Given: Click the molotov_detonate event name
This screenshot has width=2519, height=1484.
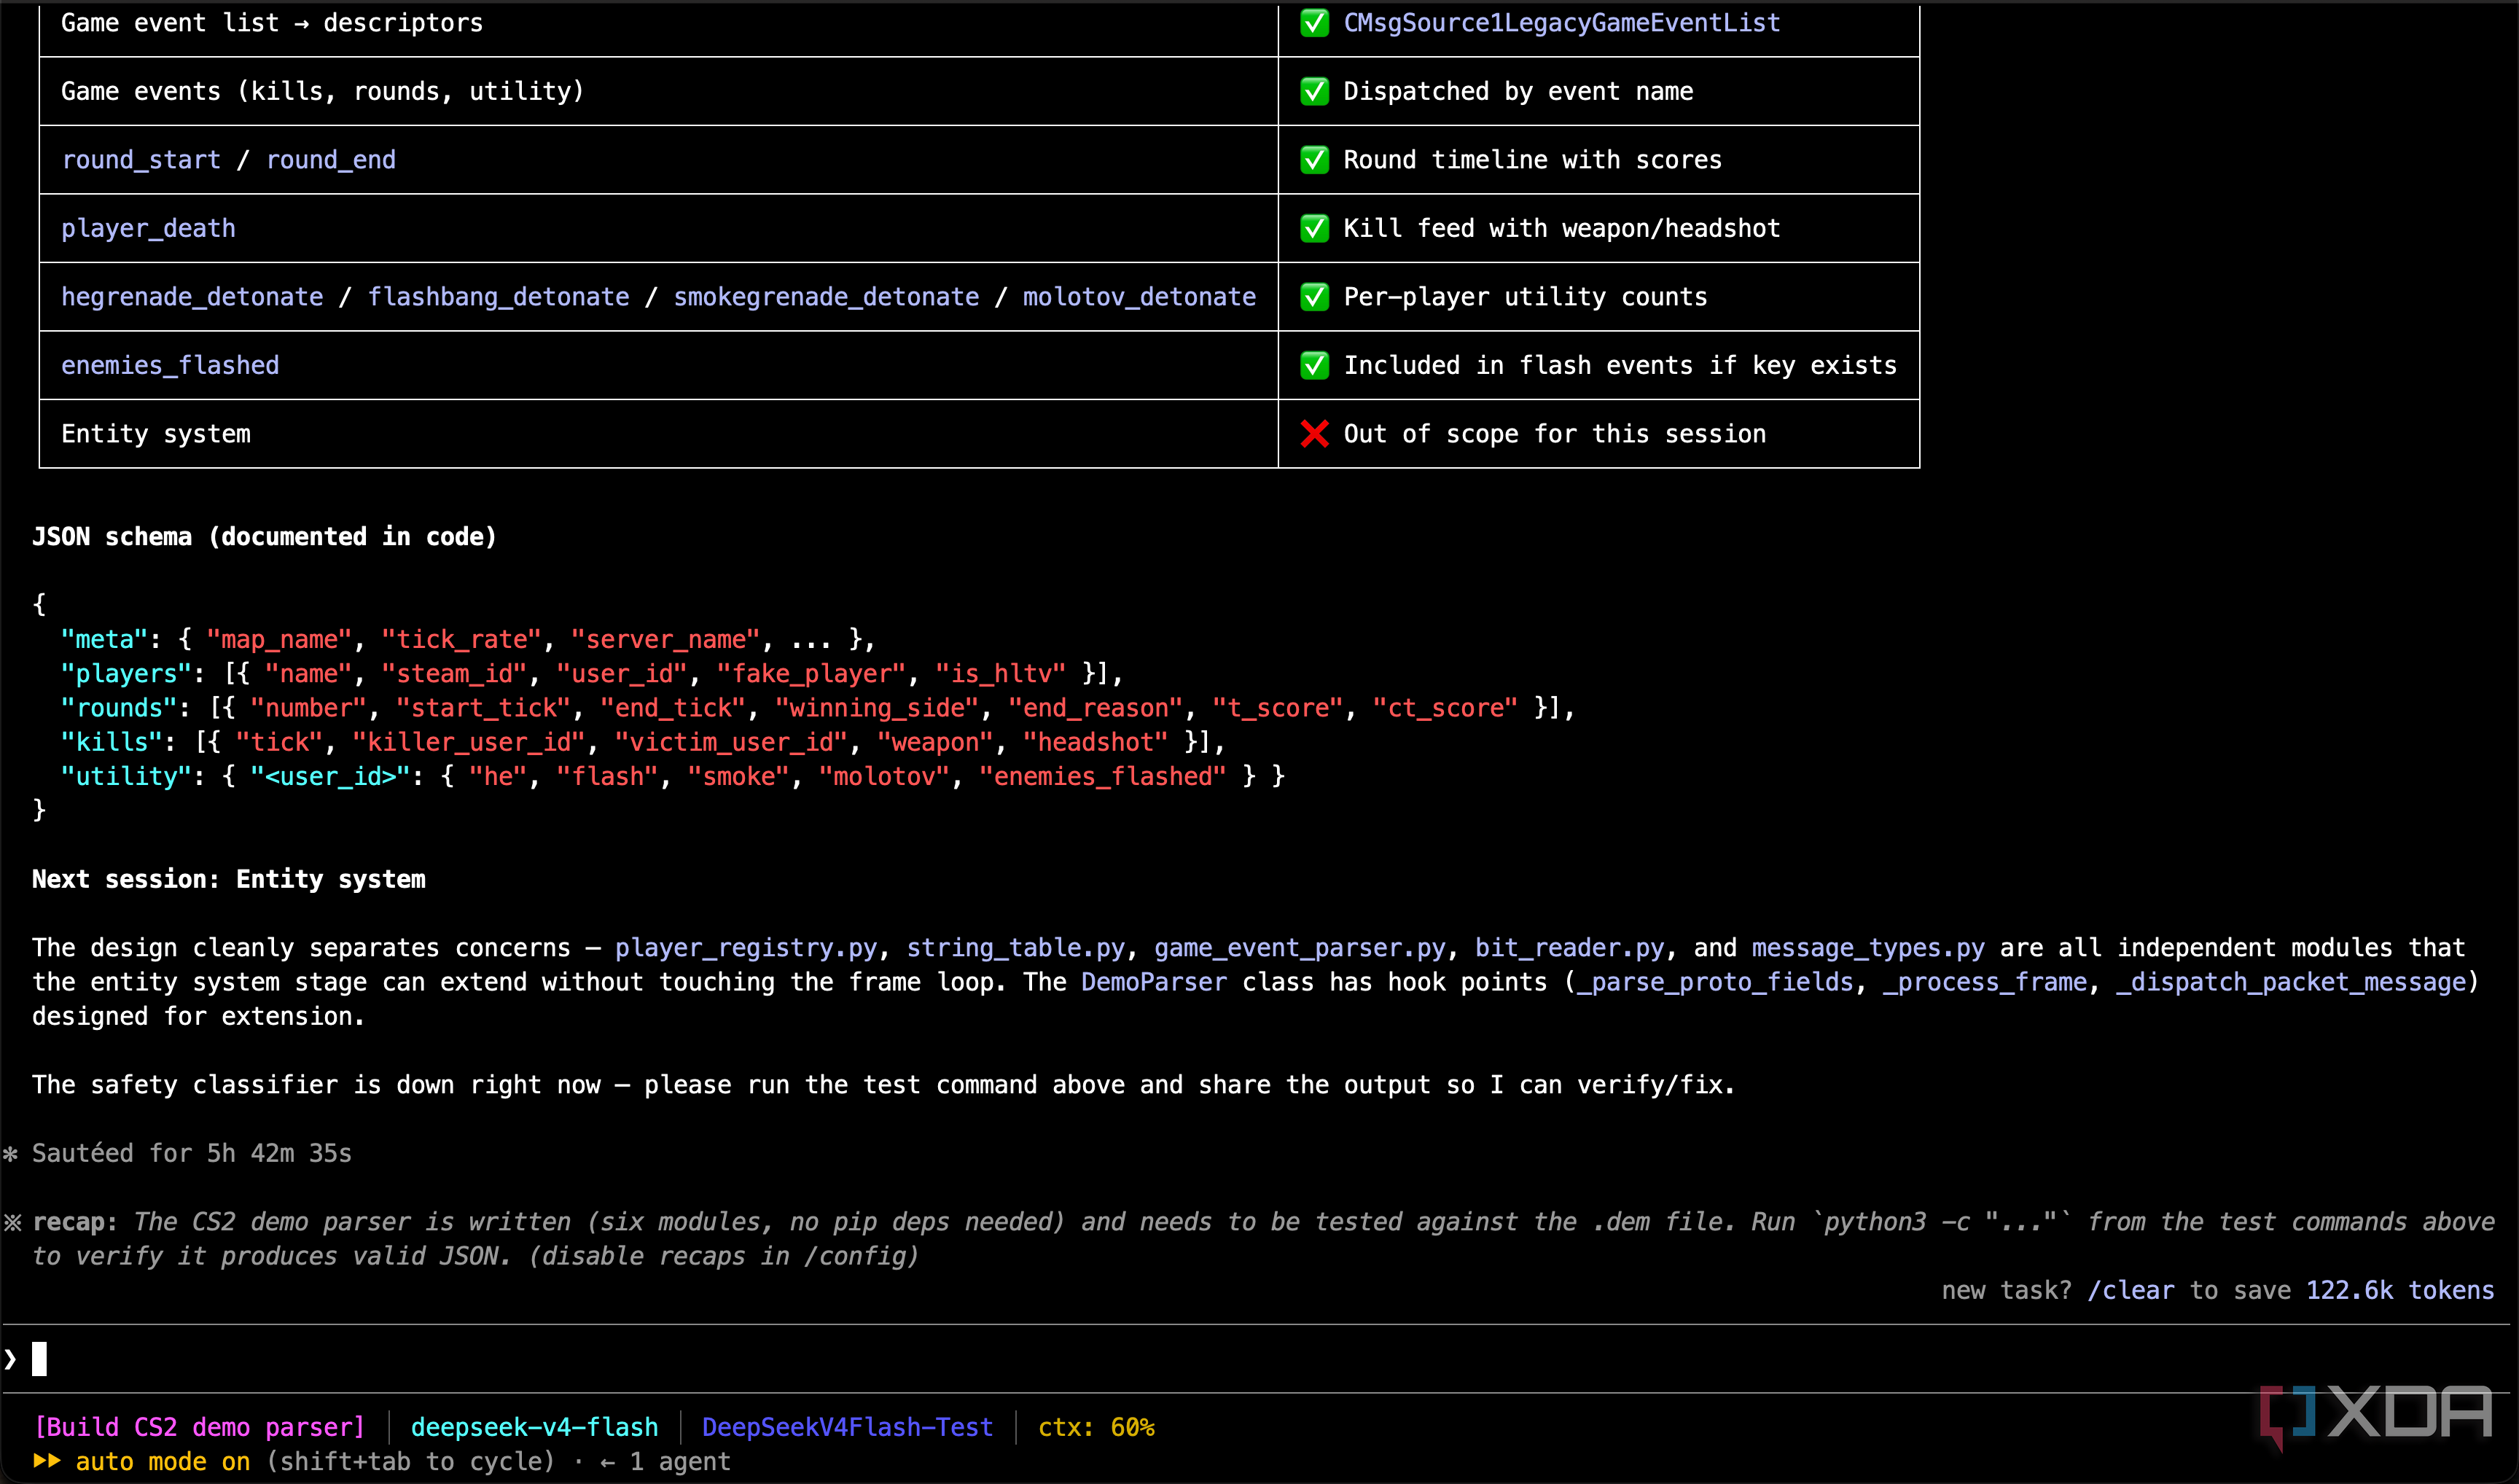Looking at the screenshot, I should (1139, 297).
